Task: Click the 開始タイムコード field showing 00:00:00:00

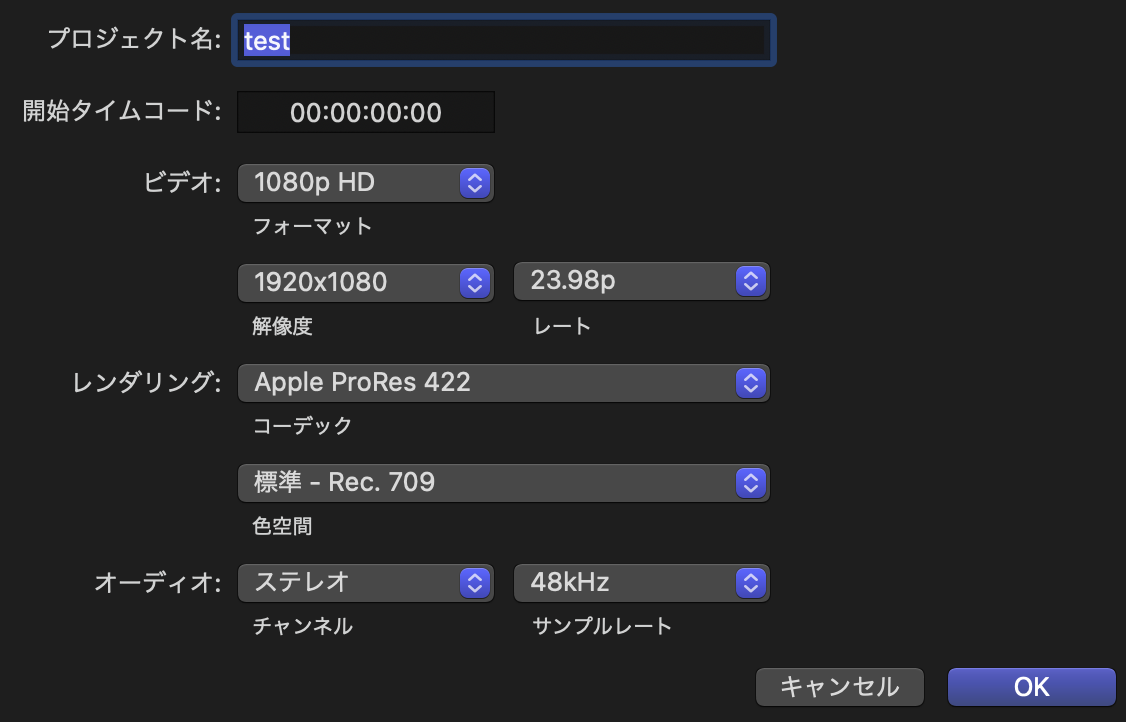Action: (366, 113)
